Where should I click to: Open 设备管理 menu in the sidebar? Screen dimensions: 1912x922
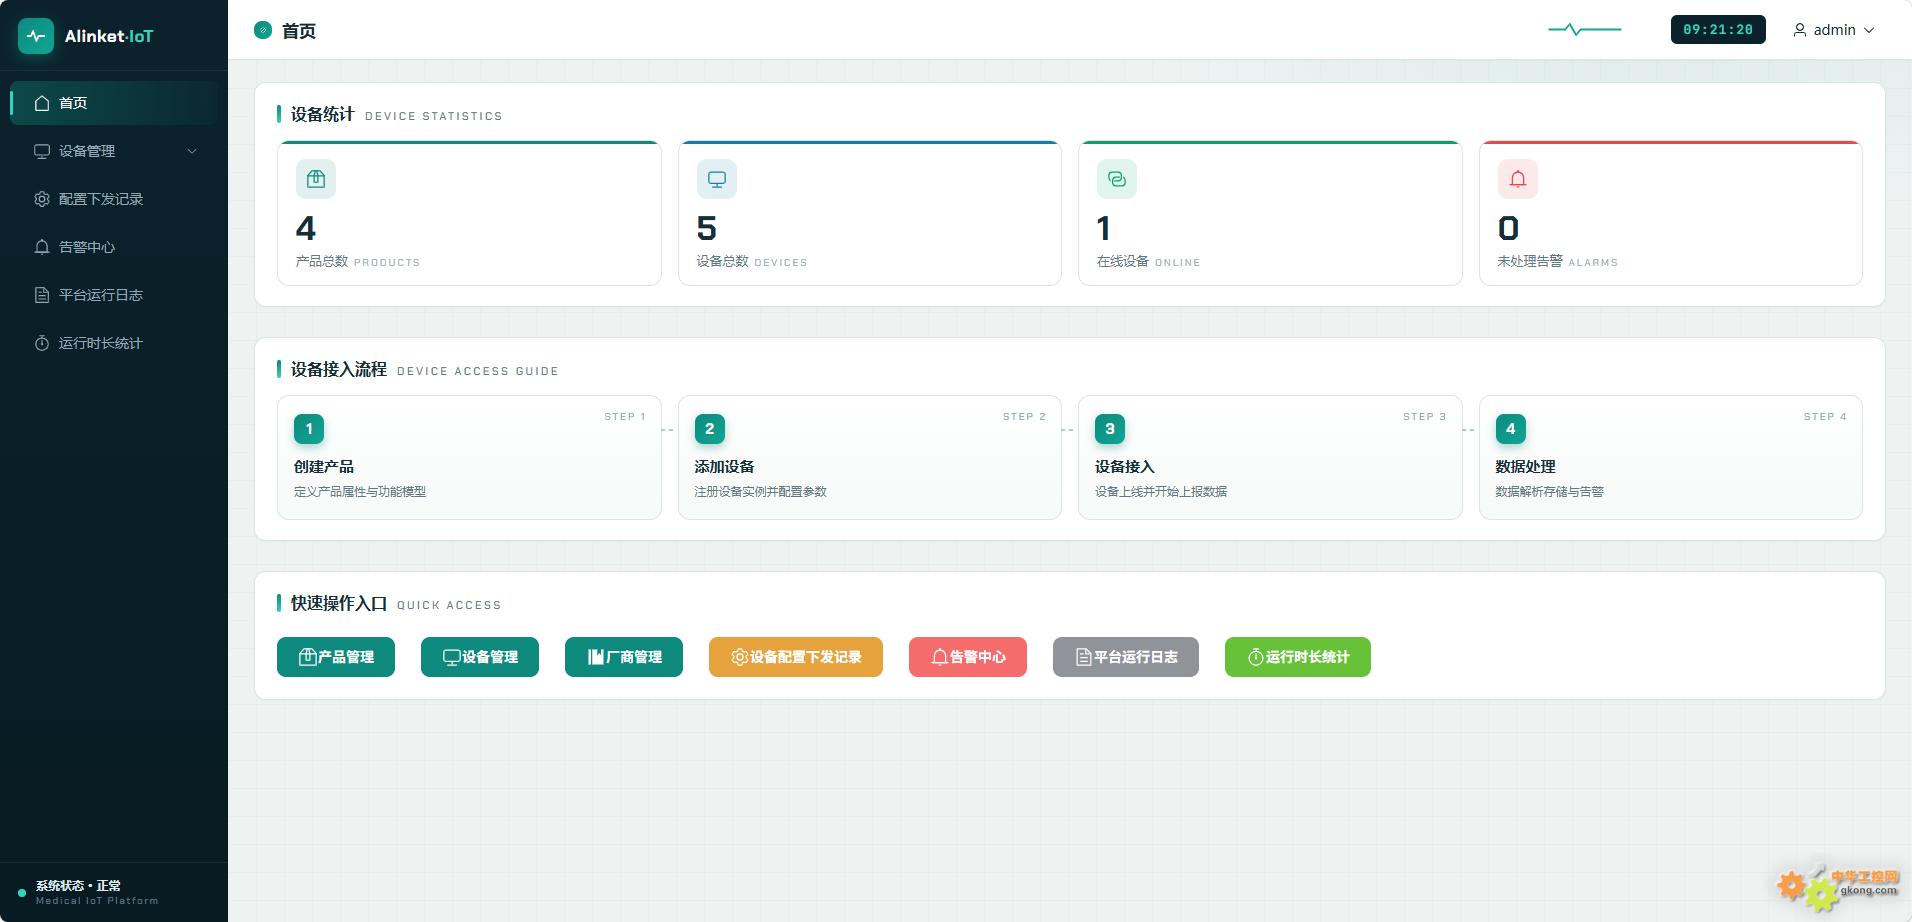114,151
